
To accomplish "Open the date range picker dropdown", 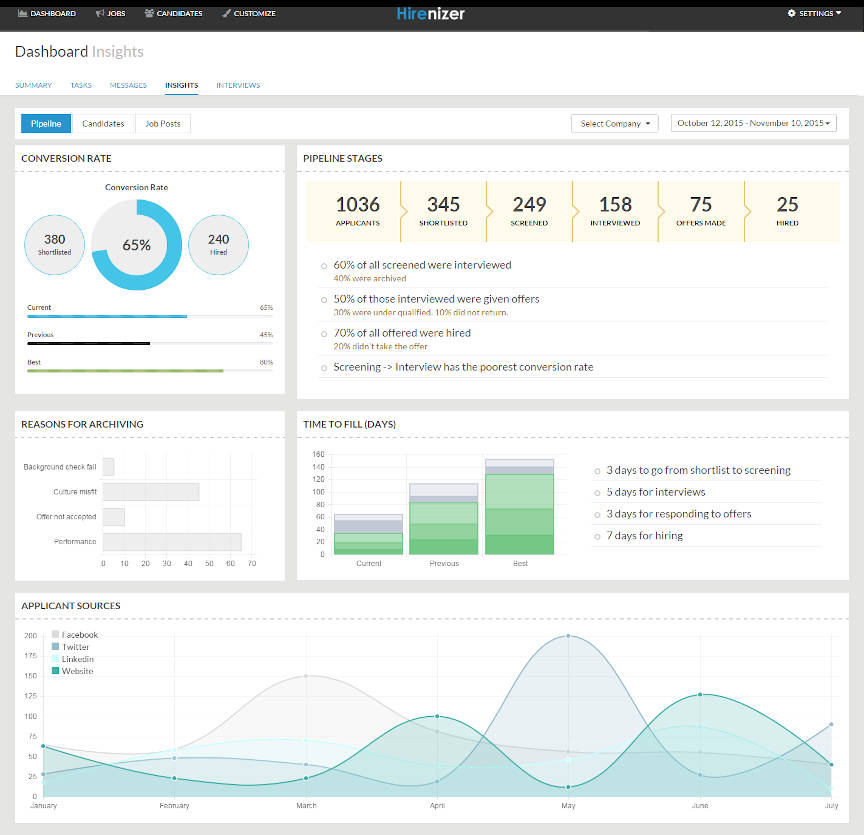I will [753, 124].
